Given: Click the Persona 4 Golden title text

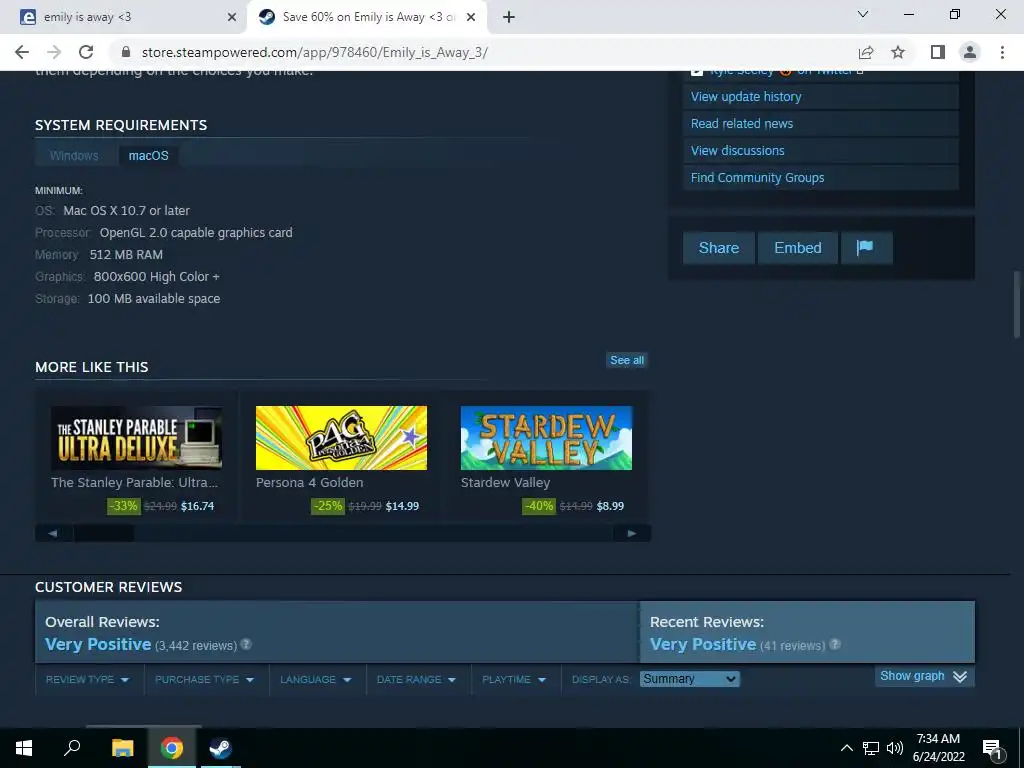Looking at the screenshot, I should 310,483.
